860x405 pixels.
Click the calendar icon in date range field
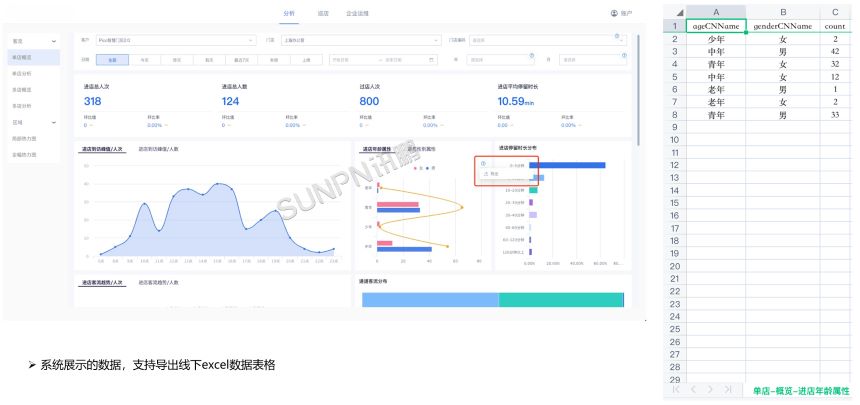click(432, 59)
